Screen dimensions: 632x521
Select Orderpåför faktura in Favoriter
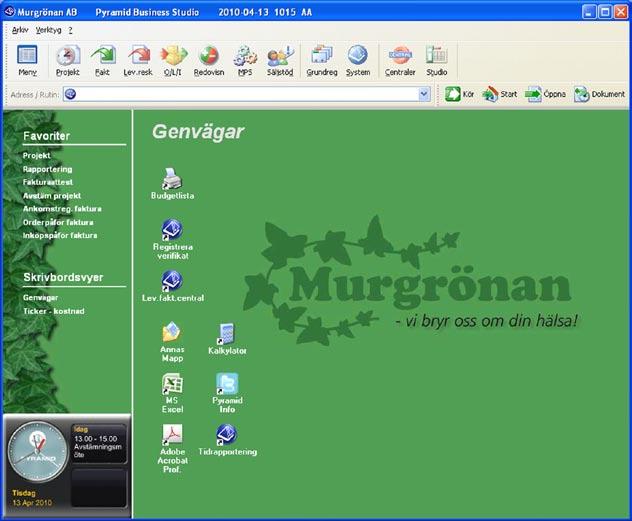58,222
